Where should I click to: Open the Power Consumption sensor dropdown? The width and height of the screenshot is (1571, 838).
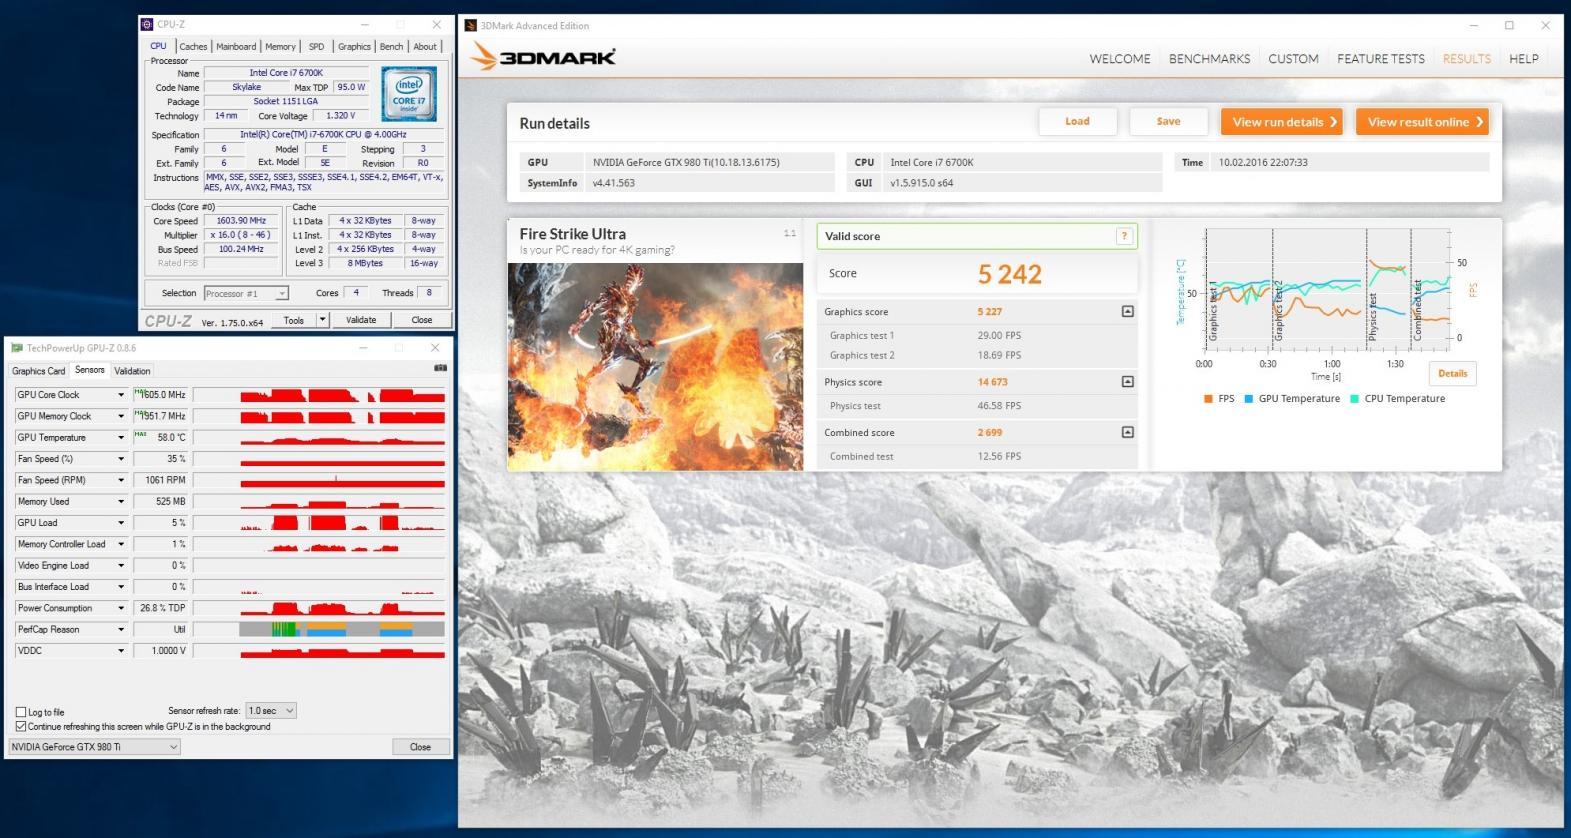coord(121,608)
